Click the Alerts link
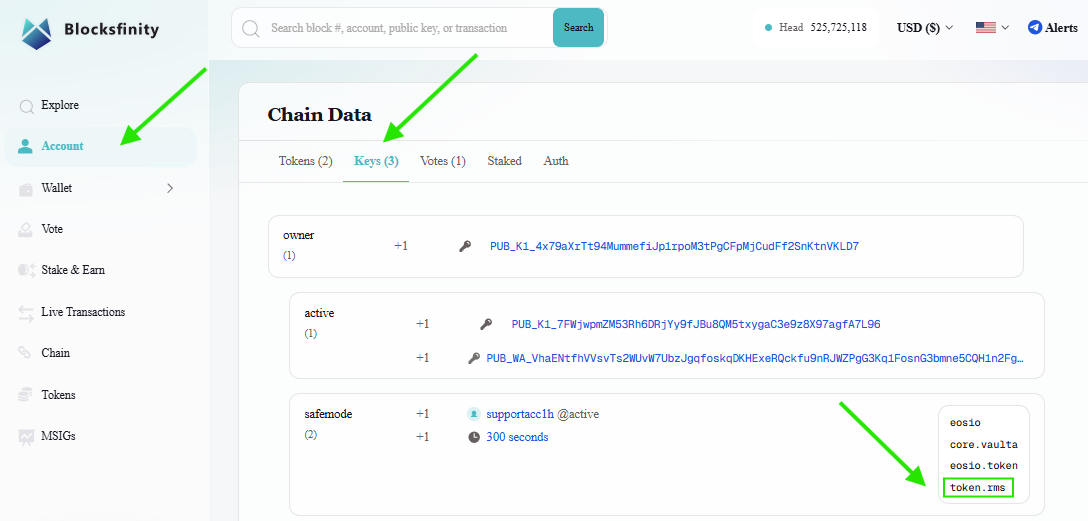The image size is (1088, 521). tap(1061, 28)
